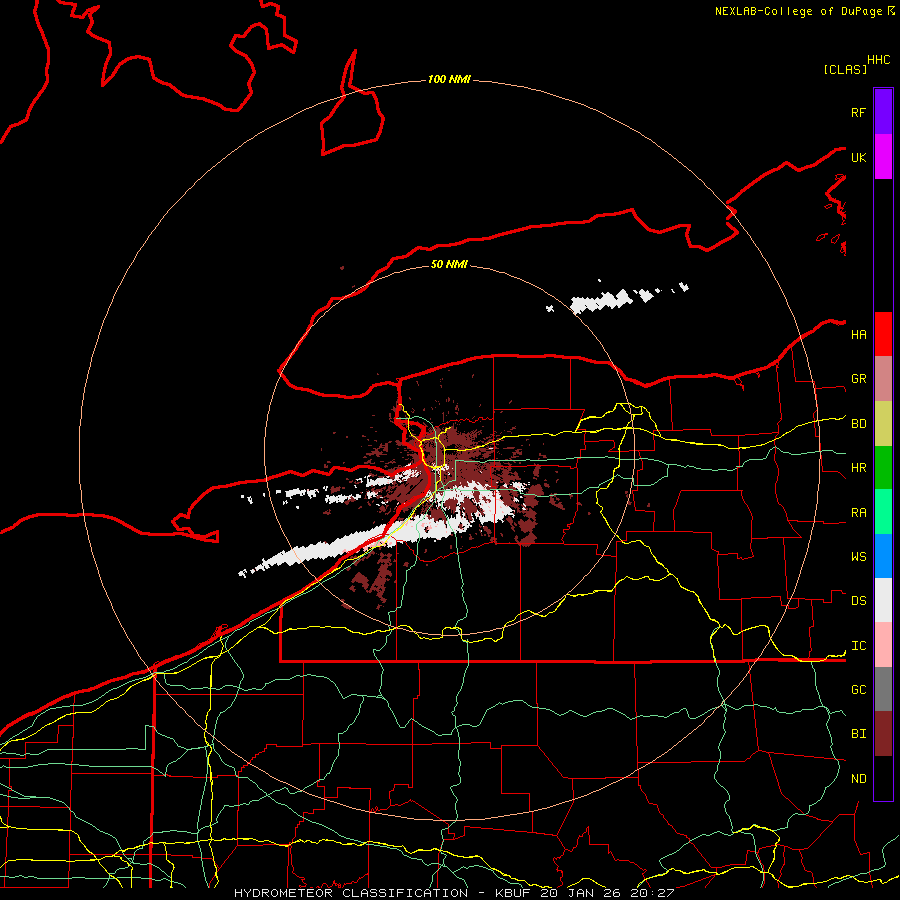This screenshot has width=900, height=900.
Task: Select the pink IC legend color swatch
Action: (883, 645)
